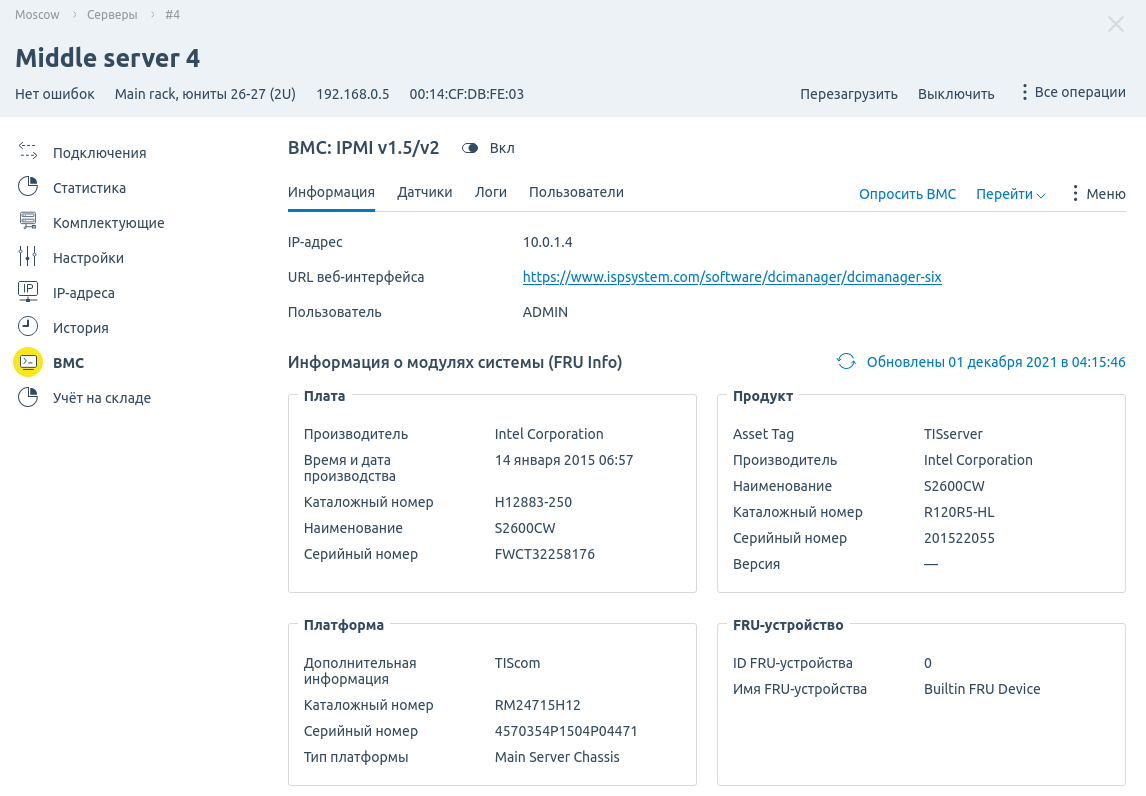Open Статистика in the sidebar
The image size is (1146, 796).
89,188
